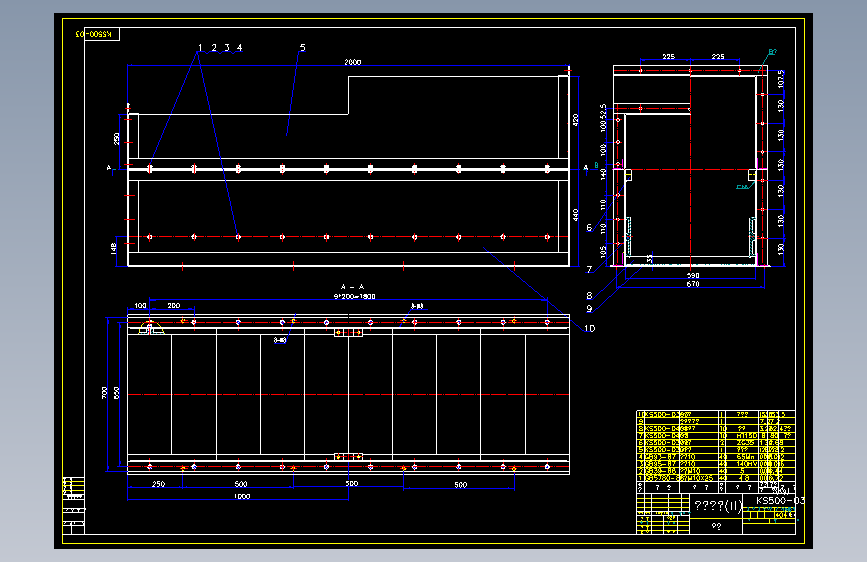
Task: Click the 9*200=1800 dimension text
Action: [x=354, y=296]
